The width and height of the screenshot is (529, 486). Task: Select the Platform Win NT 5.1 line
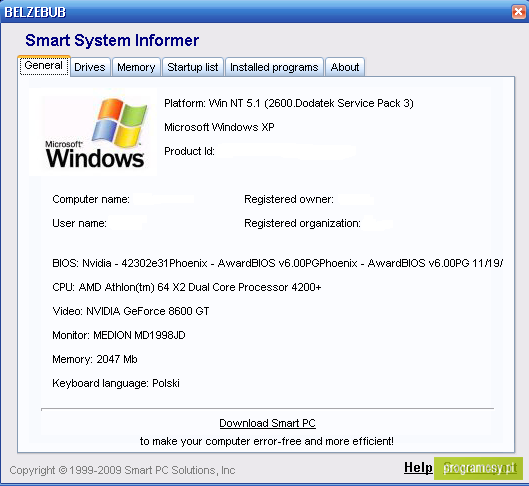[289, 103]
